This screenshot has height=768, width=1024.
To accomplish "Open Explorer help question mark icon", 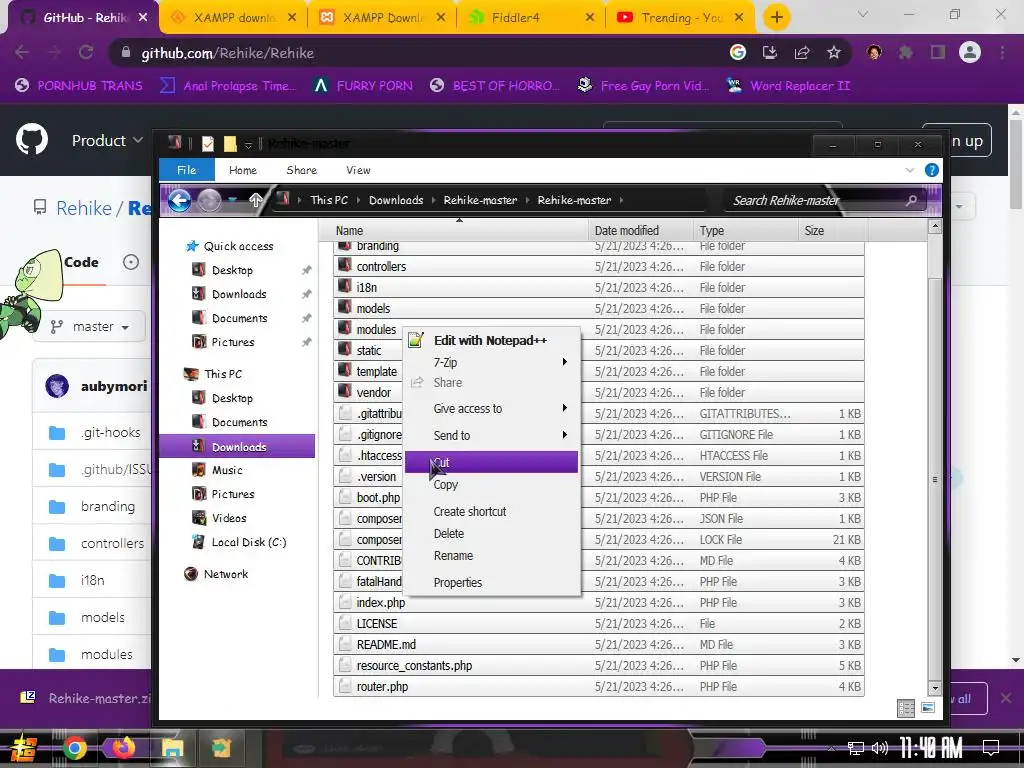I will pos(932,170).
